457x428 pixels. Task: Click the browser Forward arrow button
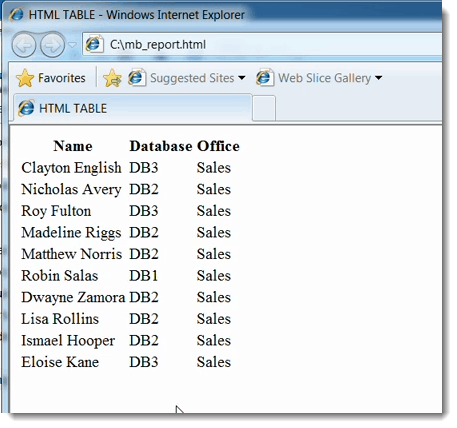tap(52, 45)
